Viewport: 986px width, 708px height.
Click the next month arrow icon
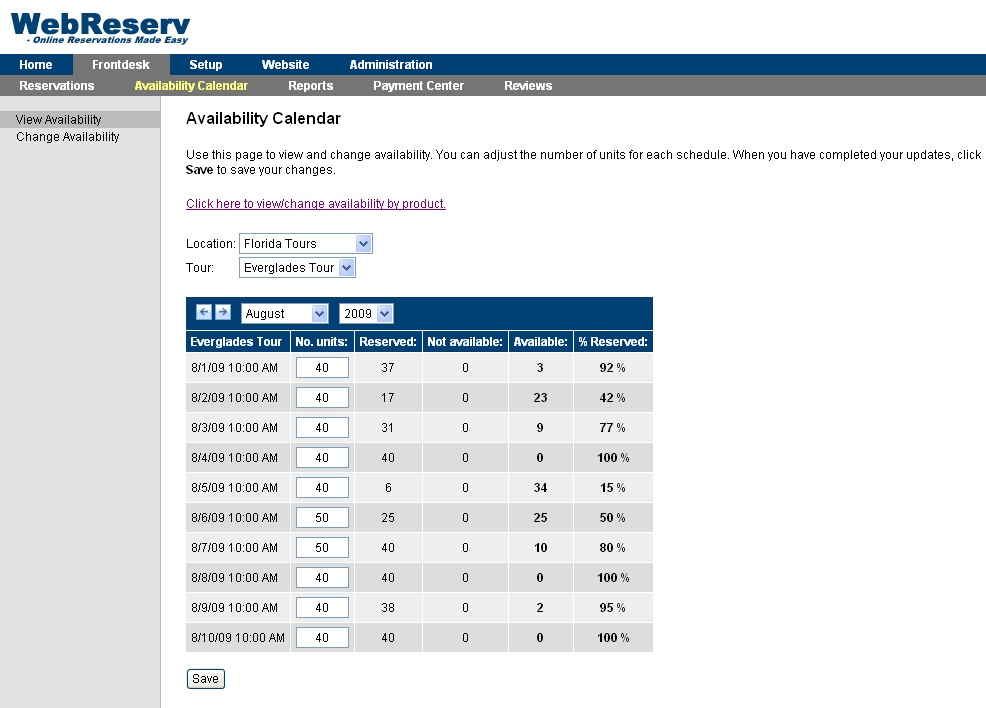click(x=223, y=313)
